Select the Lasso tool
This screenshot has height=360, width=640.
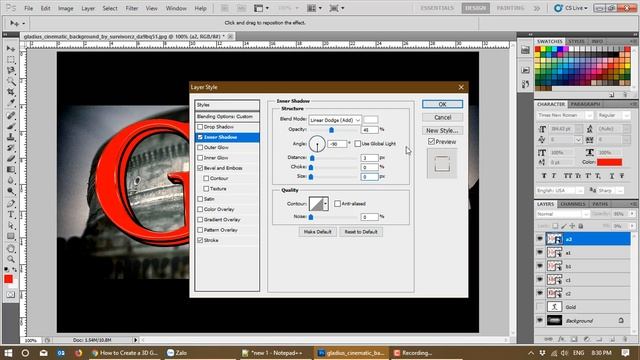11,71
